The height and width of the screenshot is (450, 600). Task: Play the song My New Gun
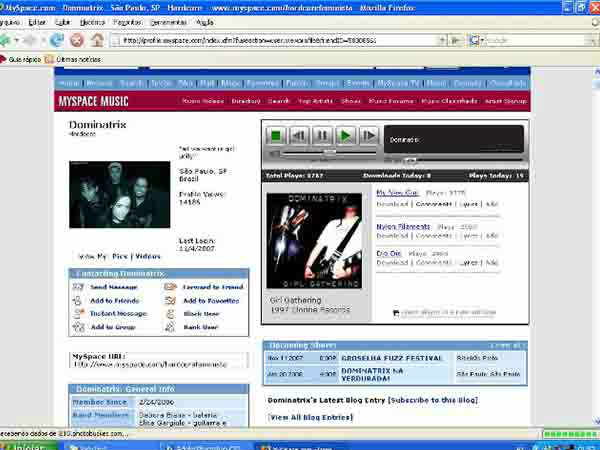[397, 193]
